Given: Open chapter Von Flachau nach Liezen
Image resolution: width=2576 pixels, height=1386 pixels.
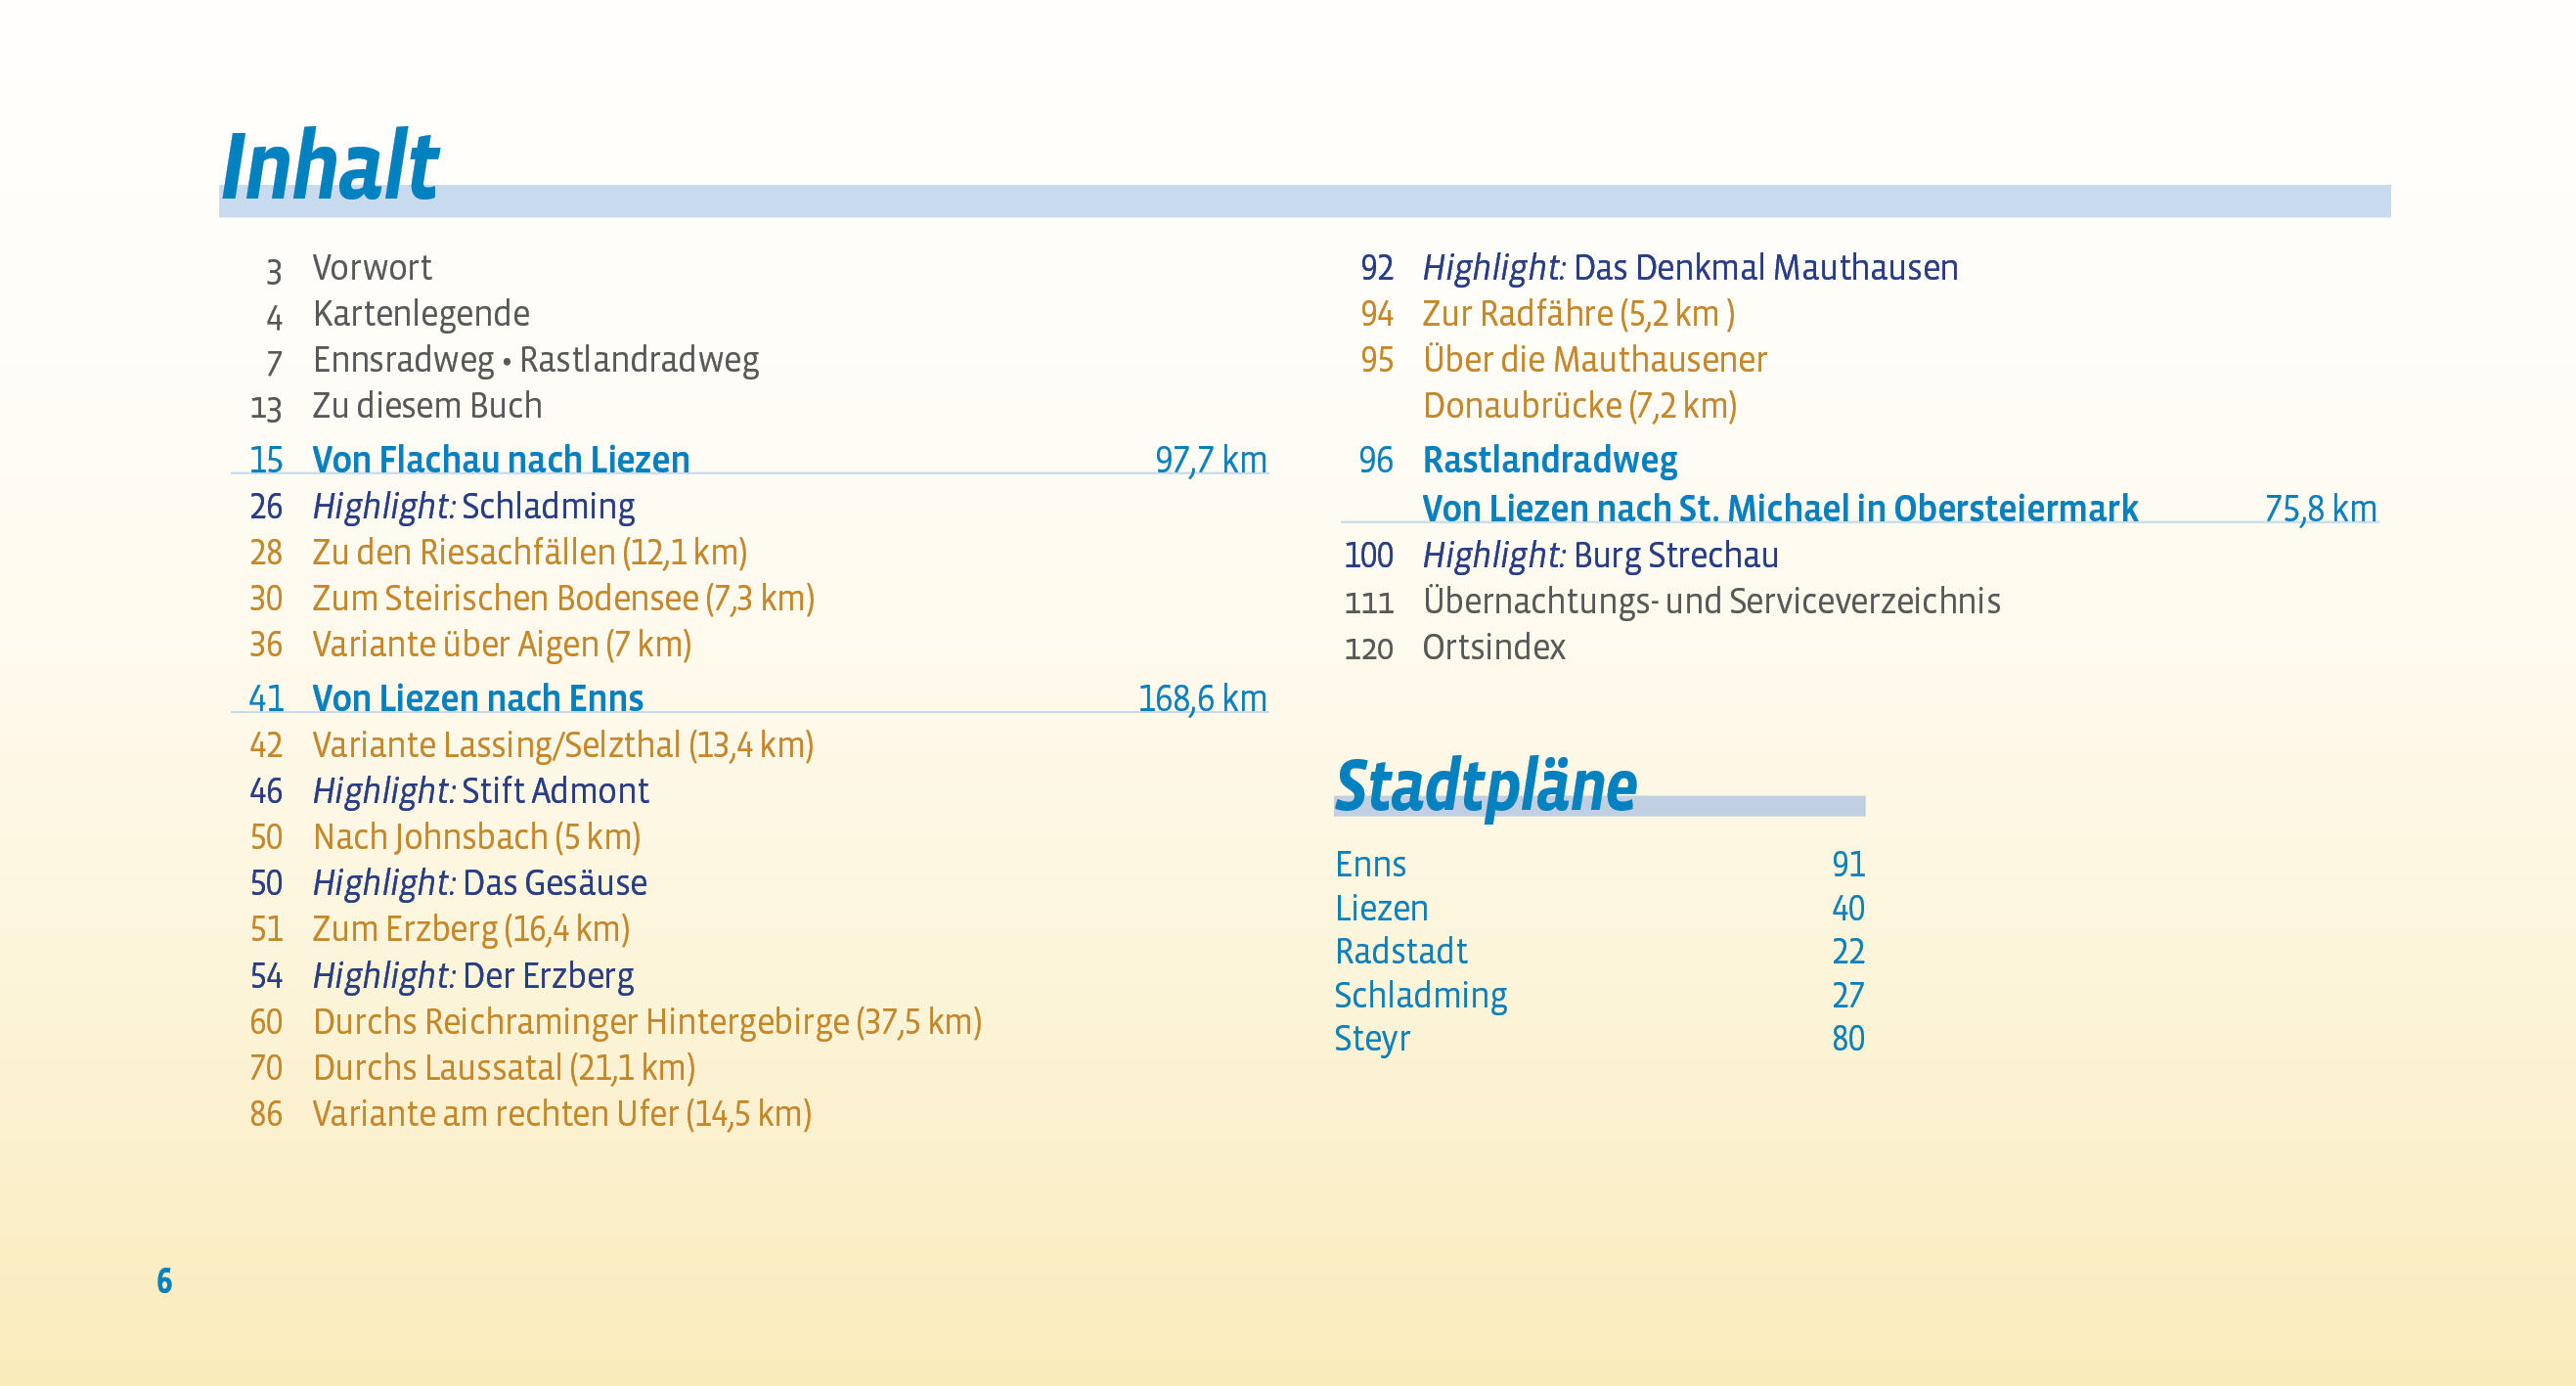Looking at the screenshot, I should (500, 460).
